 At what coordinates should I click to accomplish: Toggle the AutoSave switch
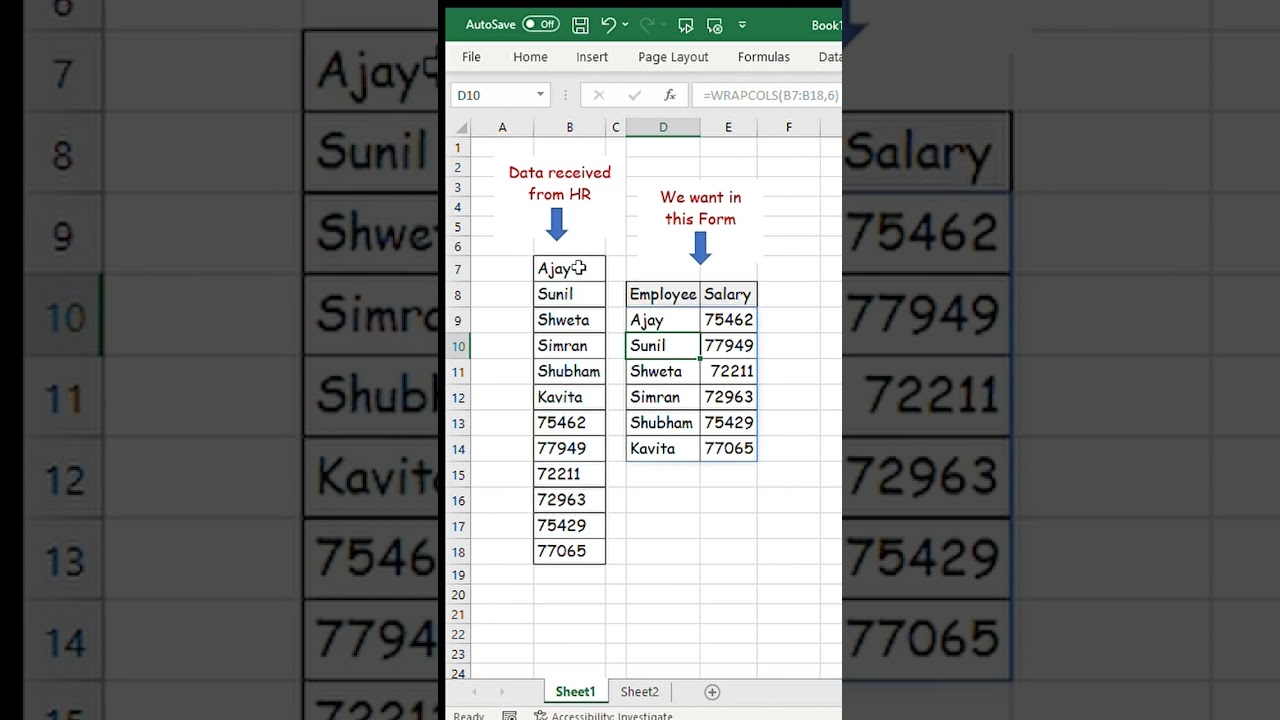coord(541,24)
